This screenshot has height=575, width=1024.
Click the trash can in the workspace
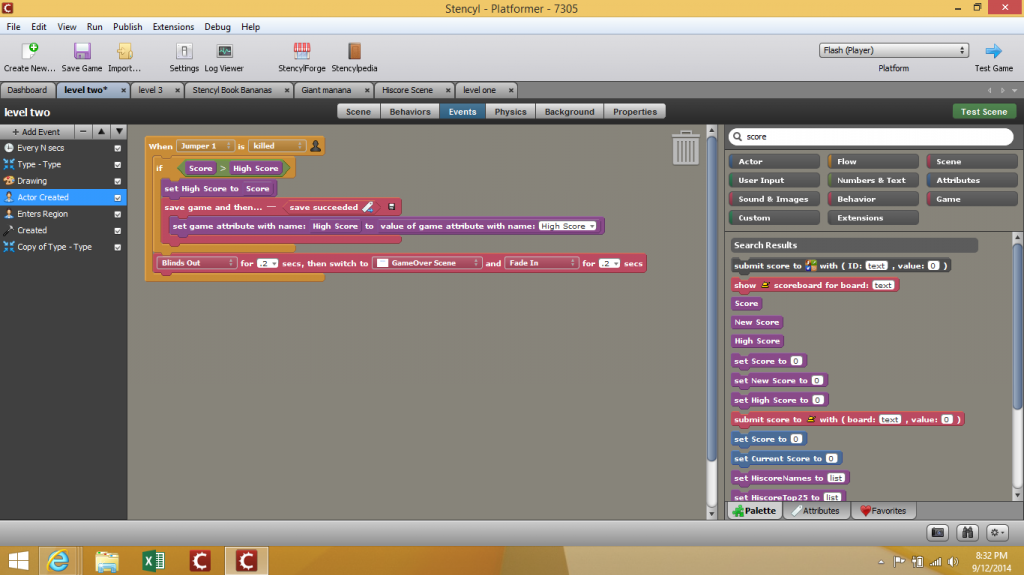[x=685, y=147]
